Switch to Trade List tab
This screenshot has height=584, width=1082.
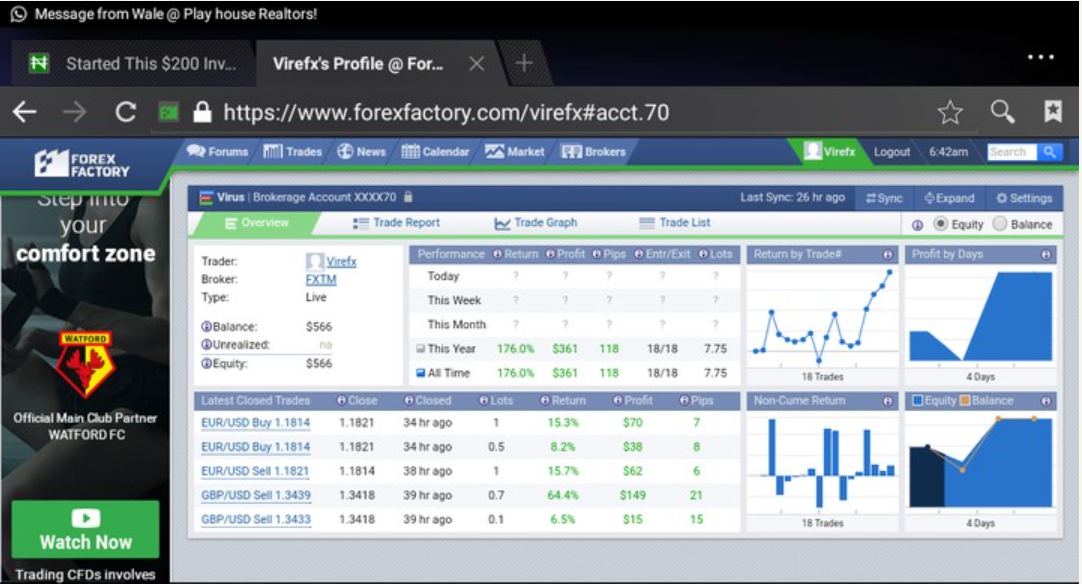point(675,223)
